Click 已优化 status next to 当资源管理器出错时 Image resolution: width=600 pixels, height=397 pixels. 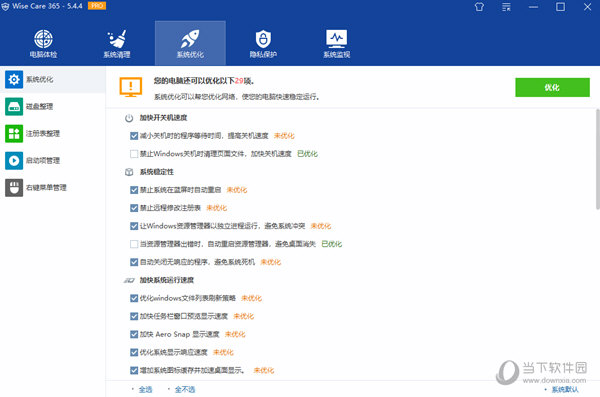click(332, 244)
